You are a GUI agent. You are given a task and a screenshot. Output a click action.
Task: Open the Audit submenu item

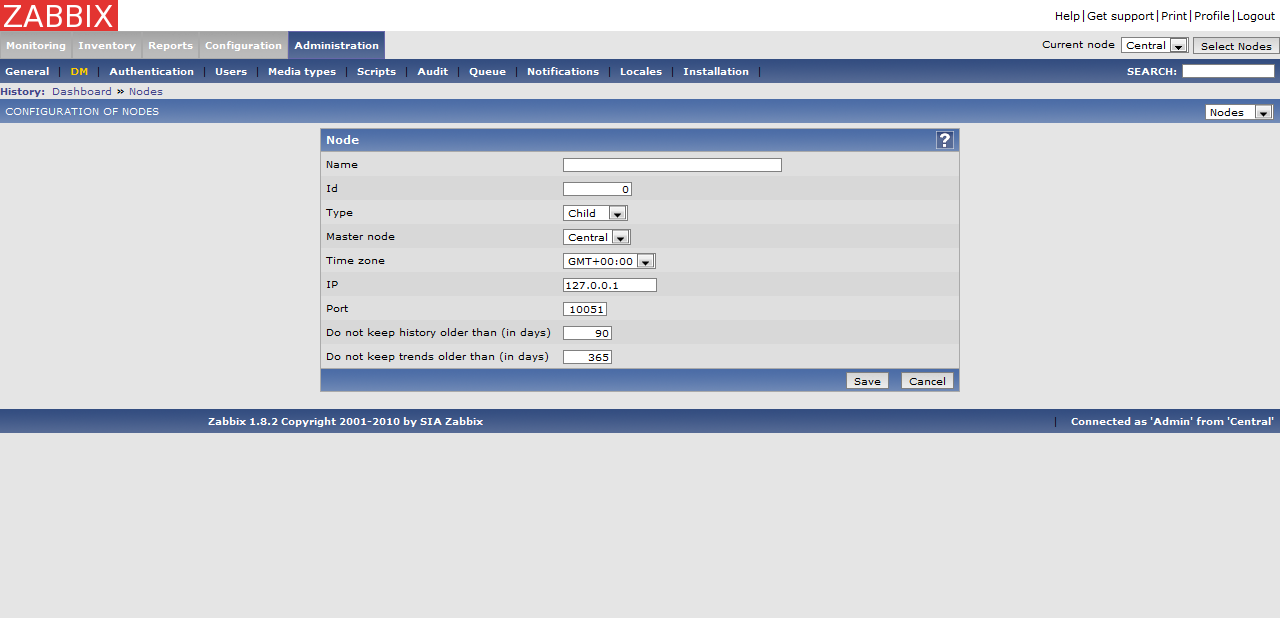(x=432, y=72)
